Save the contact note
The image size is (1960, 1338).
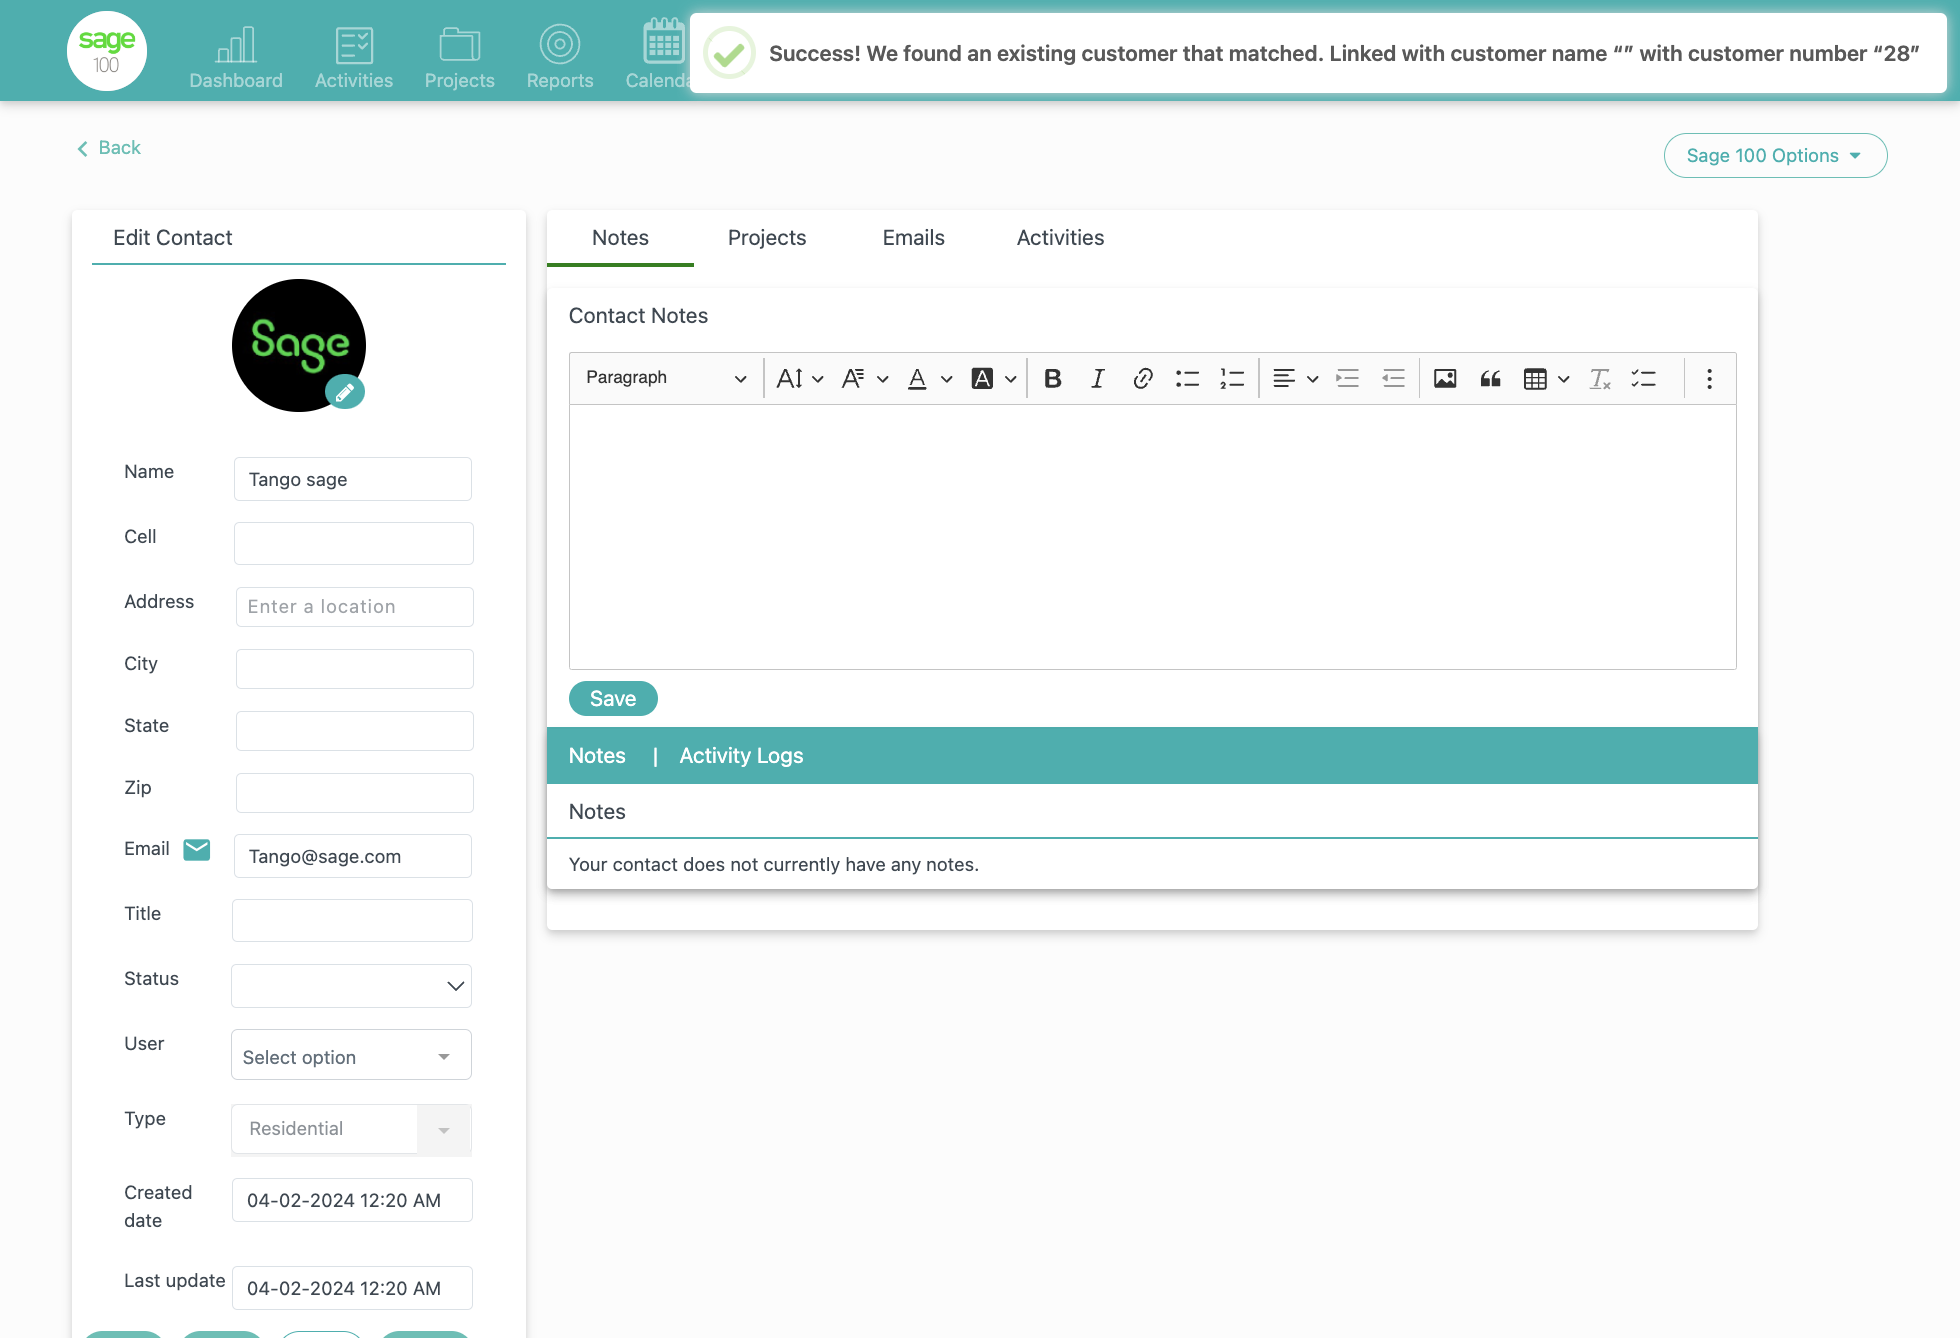[613, 698]
